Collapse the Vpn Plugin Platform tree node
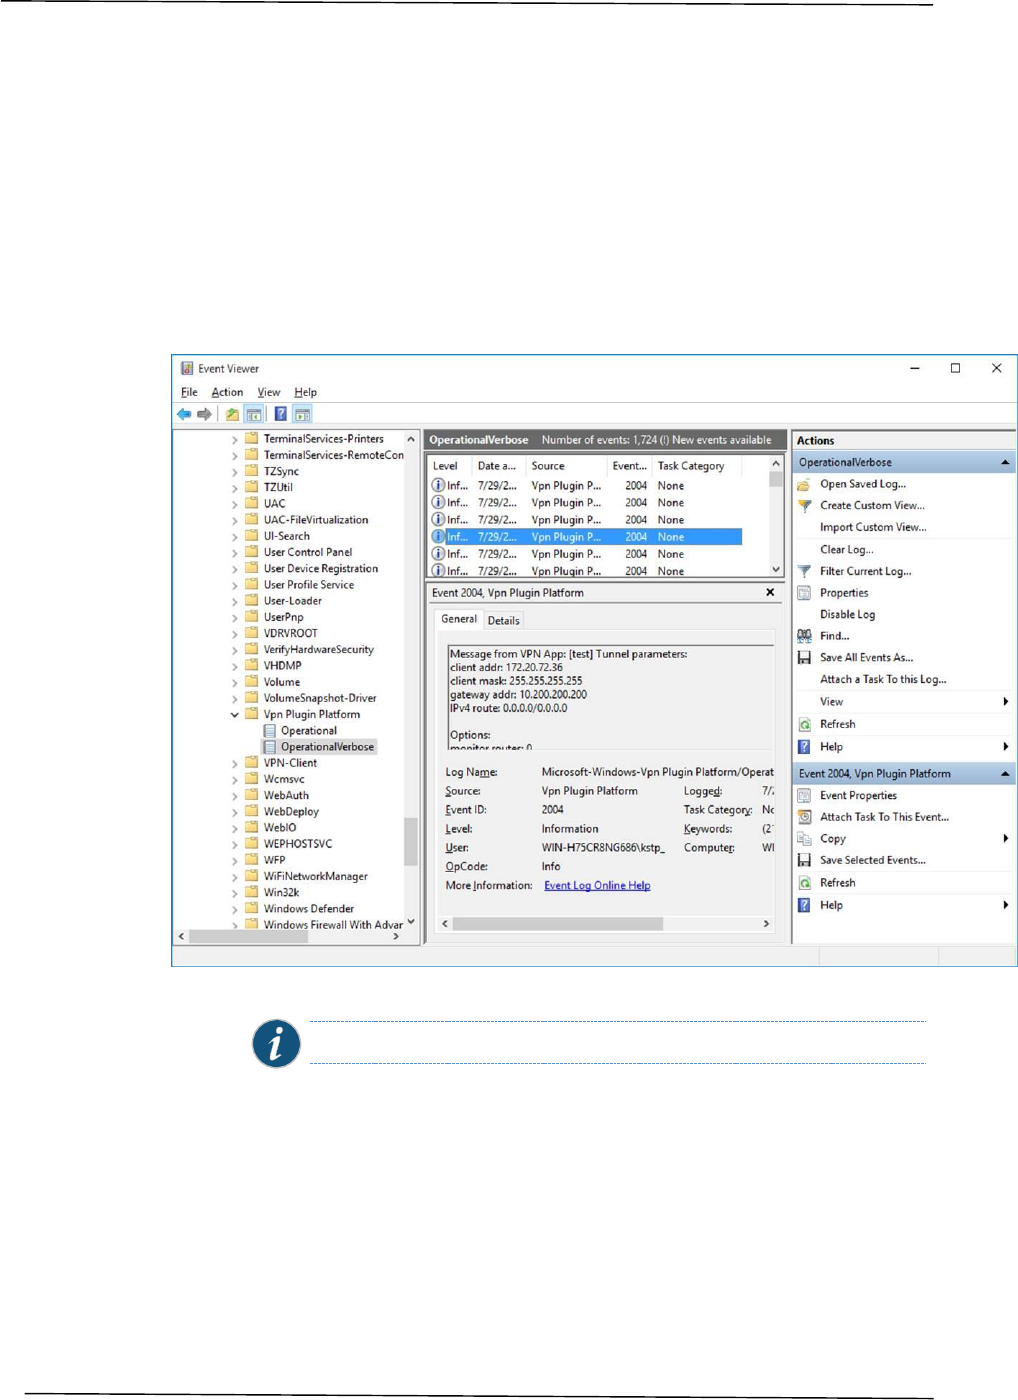 point(235,715)
